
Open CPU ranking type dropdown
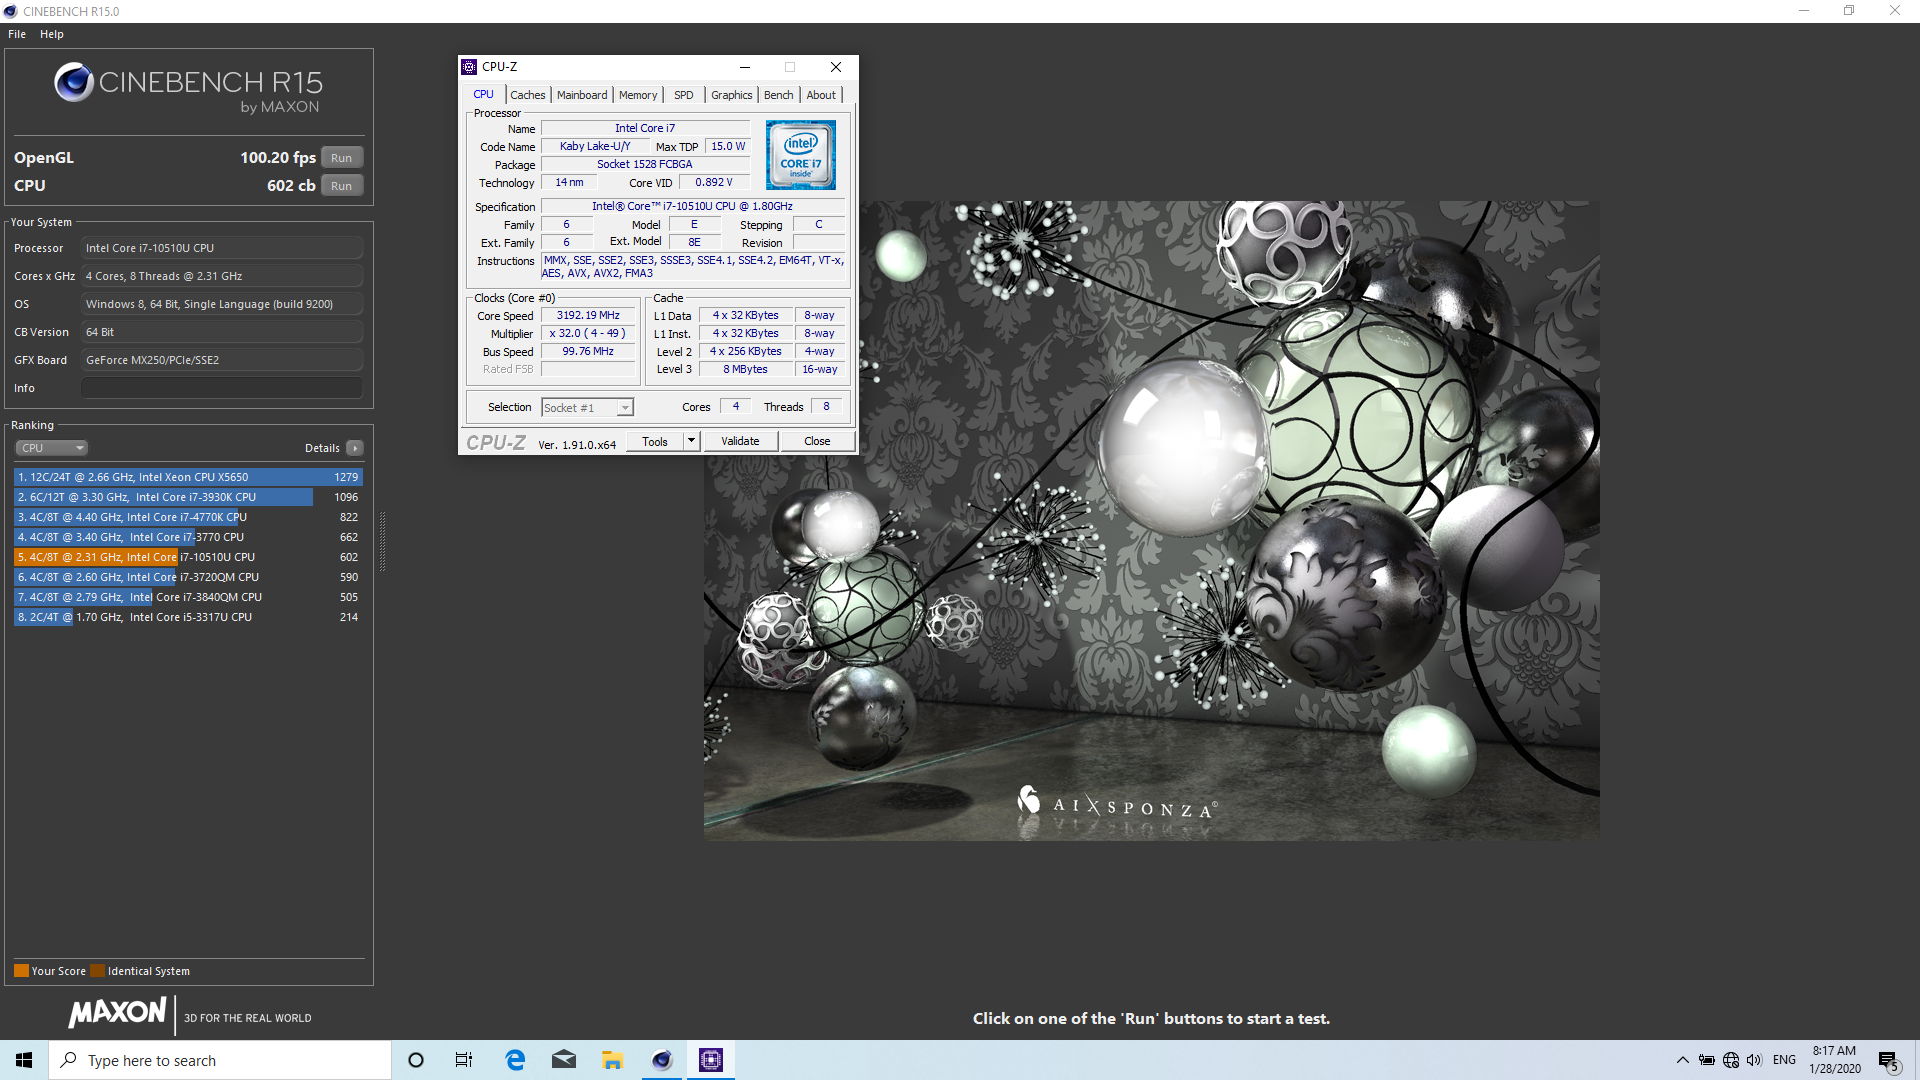point(51,448)
